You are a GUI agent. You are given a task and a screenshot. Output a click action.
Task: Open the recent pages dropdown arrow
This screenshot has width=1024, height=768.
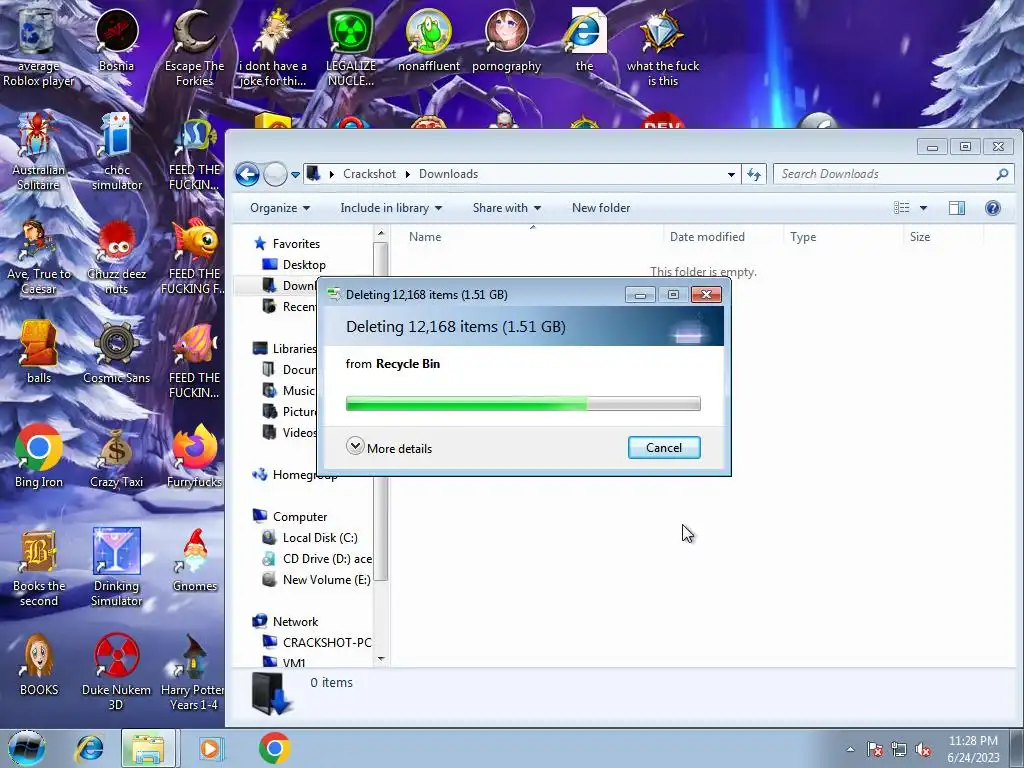tap(295, 175)
